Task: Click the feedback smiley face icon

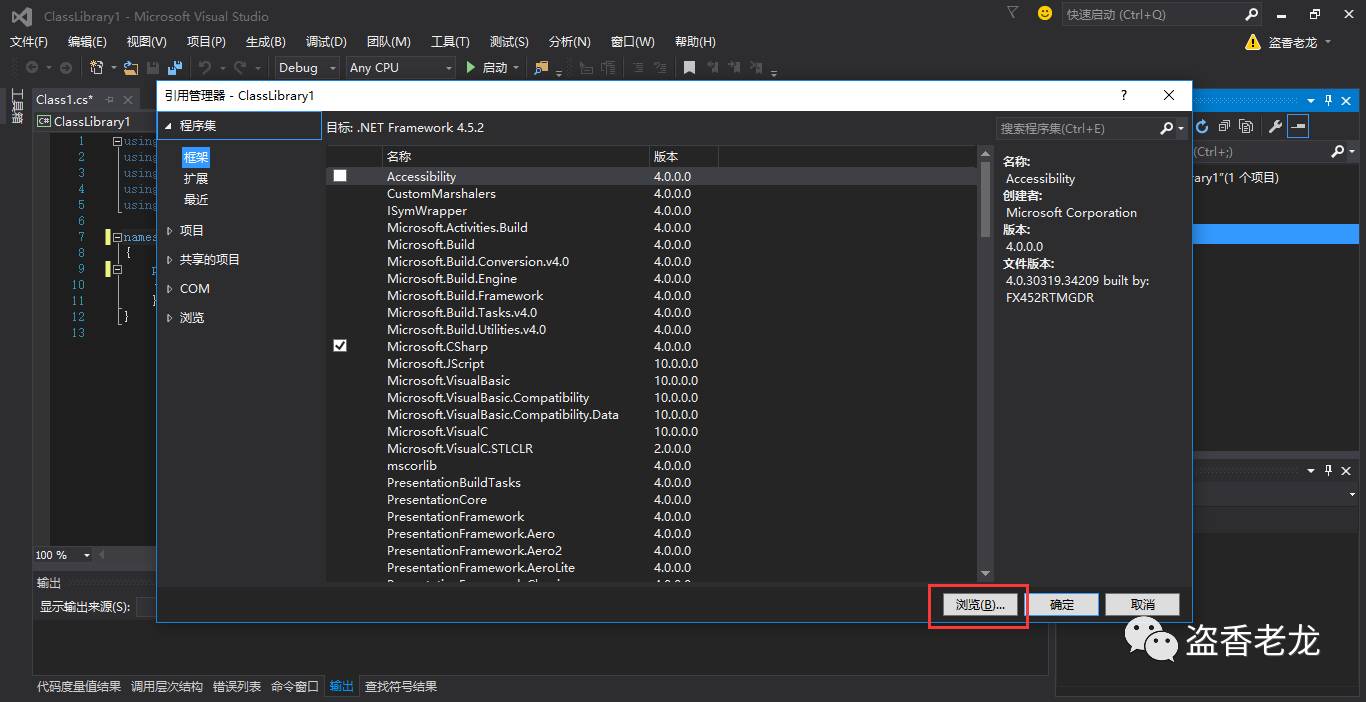Action: pyautogui.click(x=1045, y=13)
